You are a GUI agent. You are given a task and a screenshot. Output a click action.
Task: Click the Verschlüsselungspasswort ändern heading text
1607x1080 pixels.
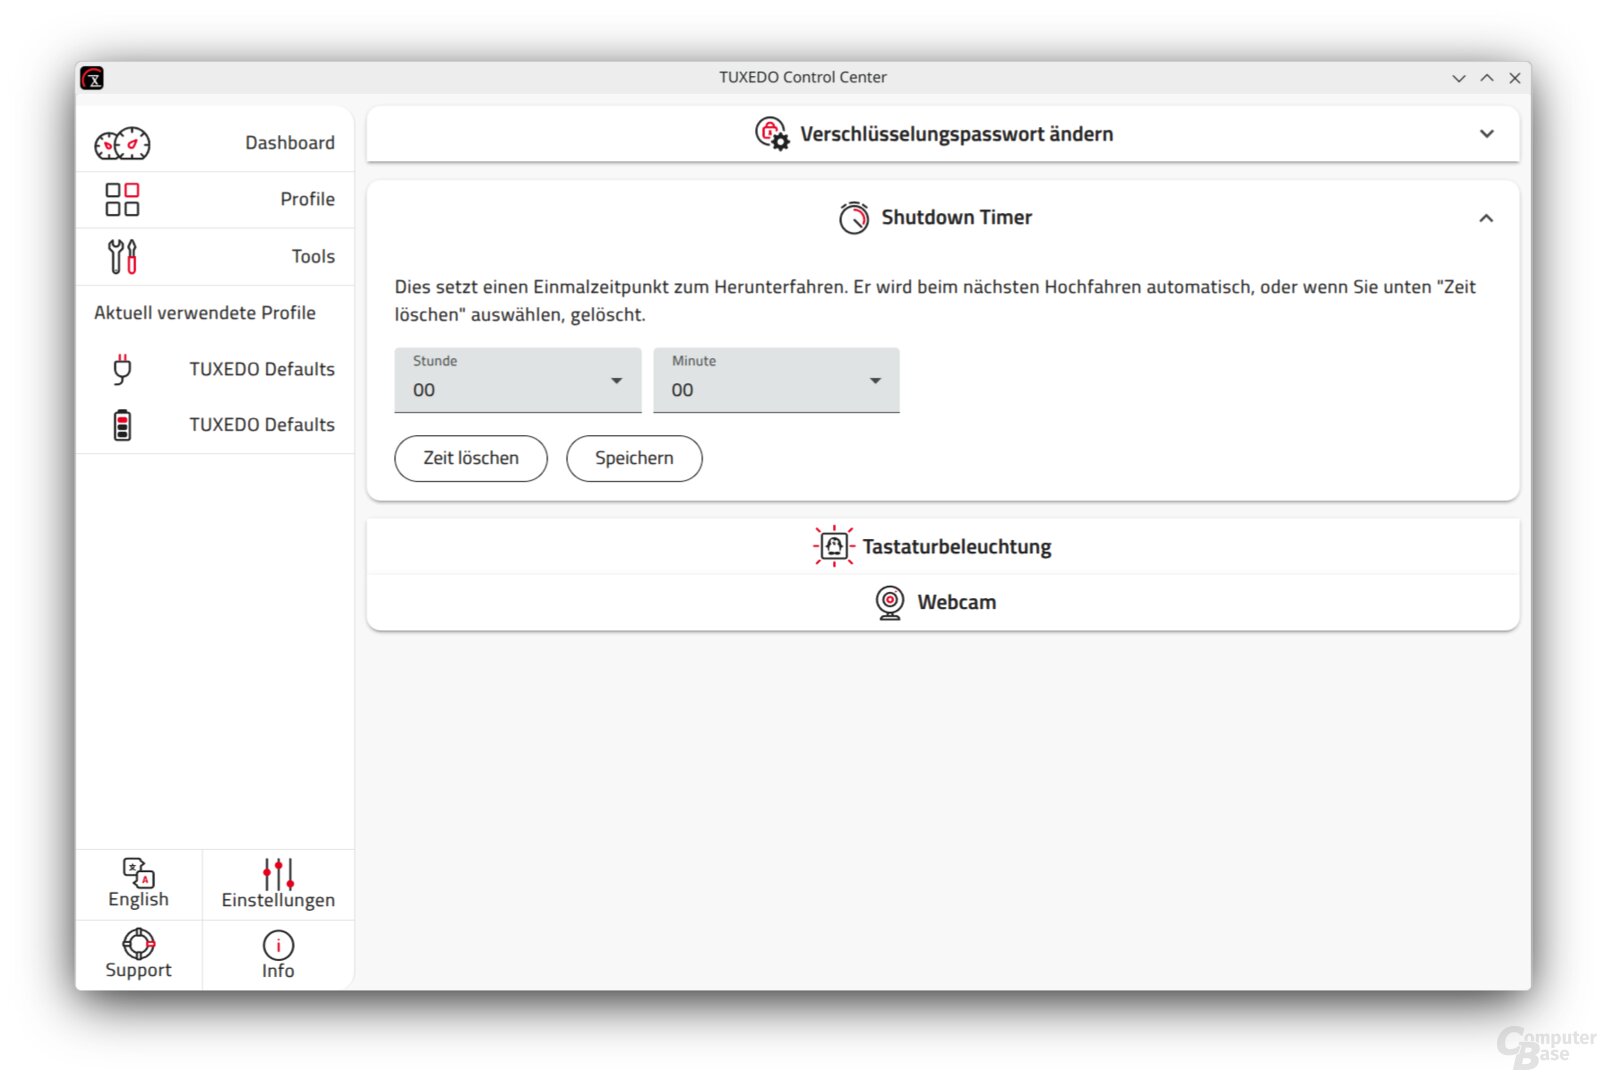click(x=957, y=134)
